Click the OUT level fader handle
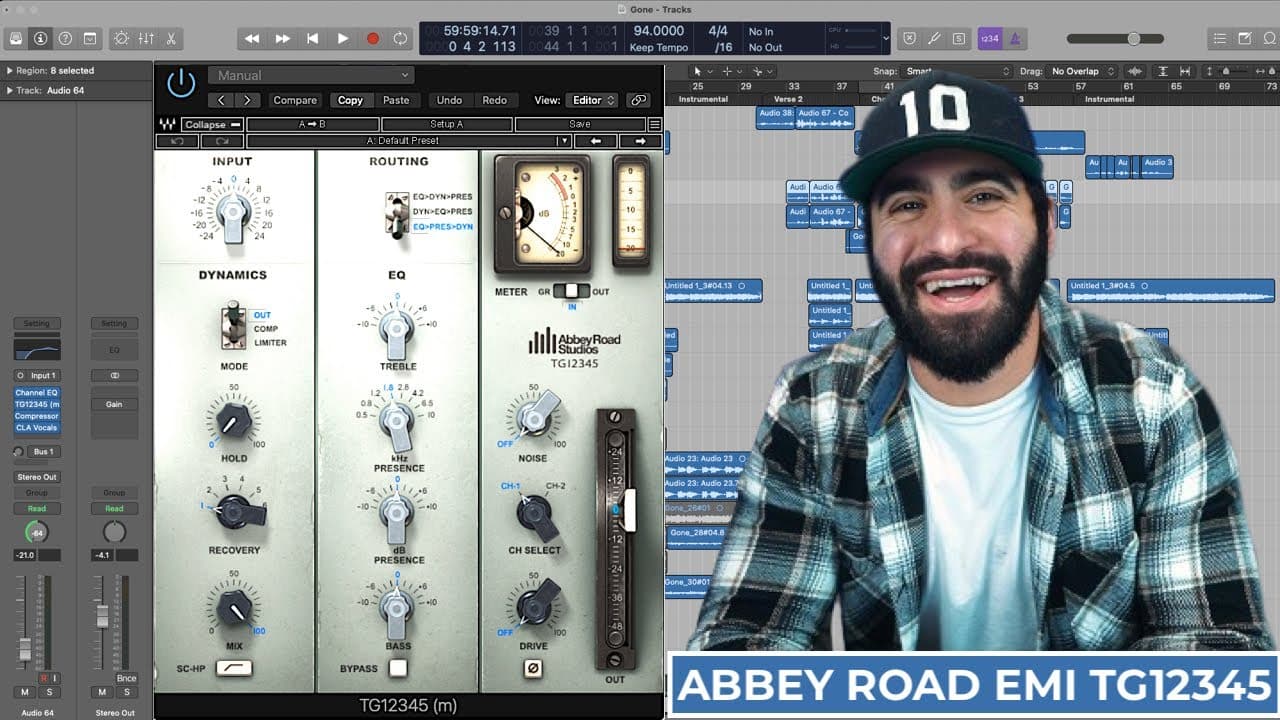 (629, 510)
